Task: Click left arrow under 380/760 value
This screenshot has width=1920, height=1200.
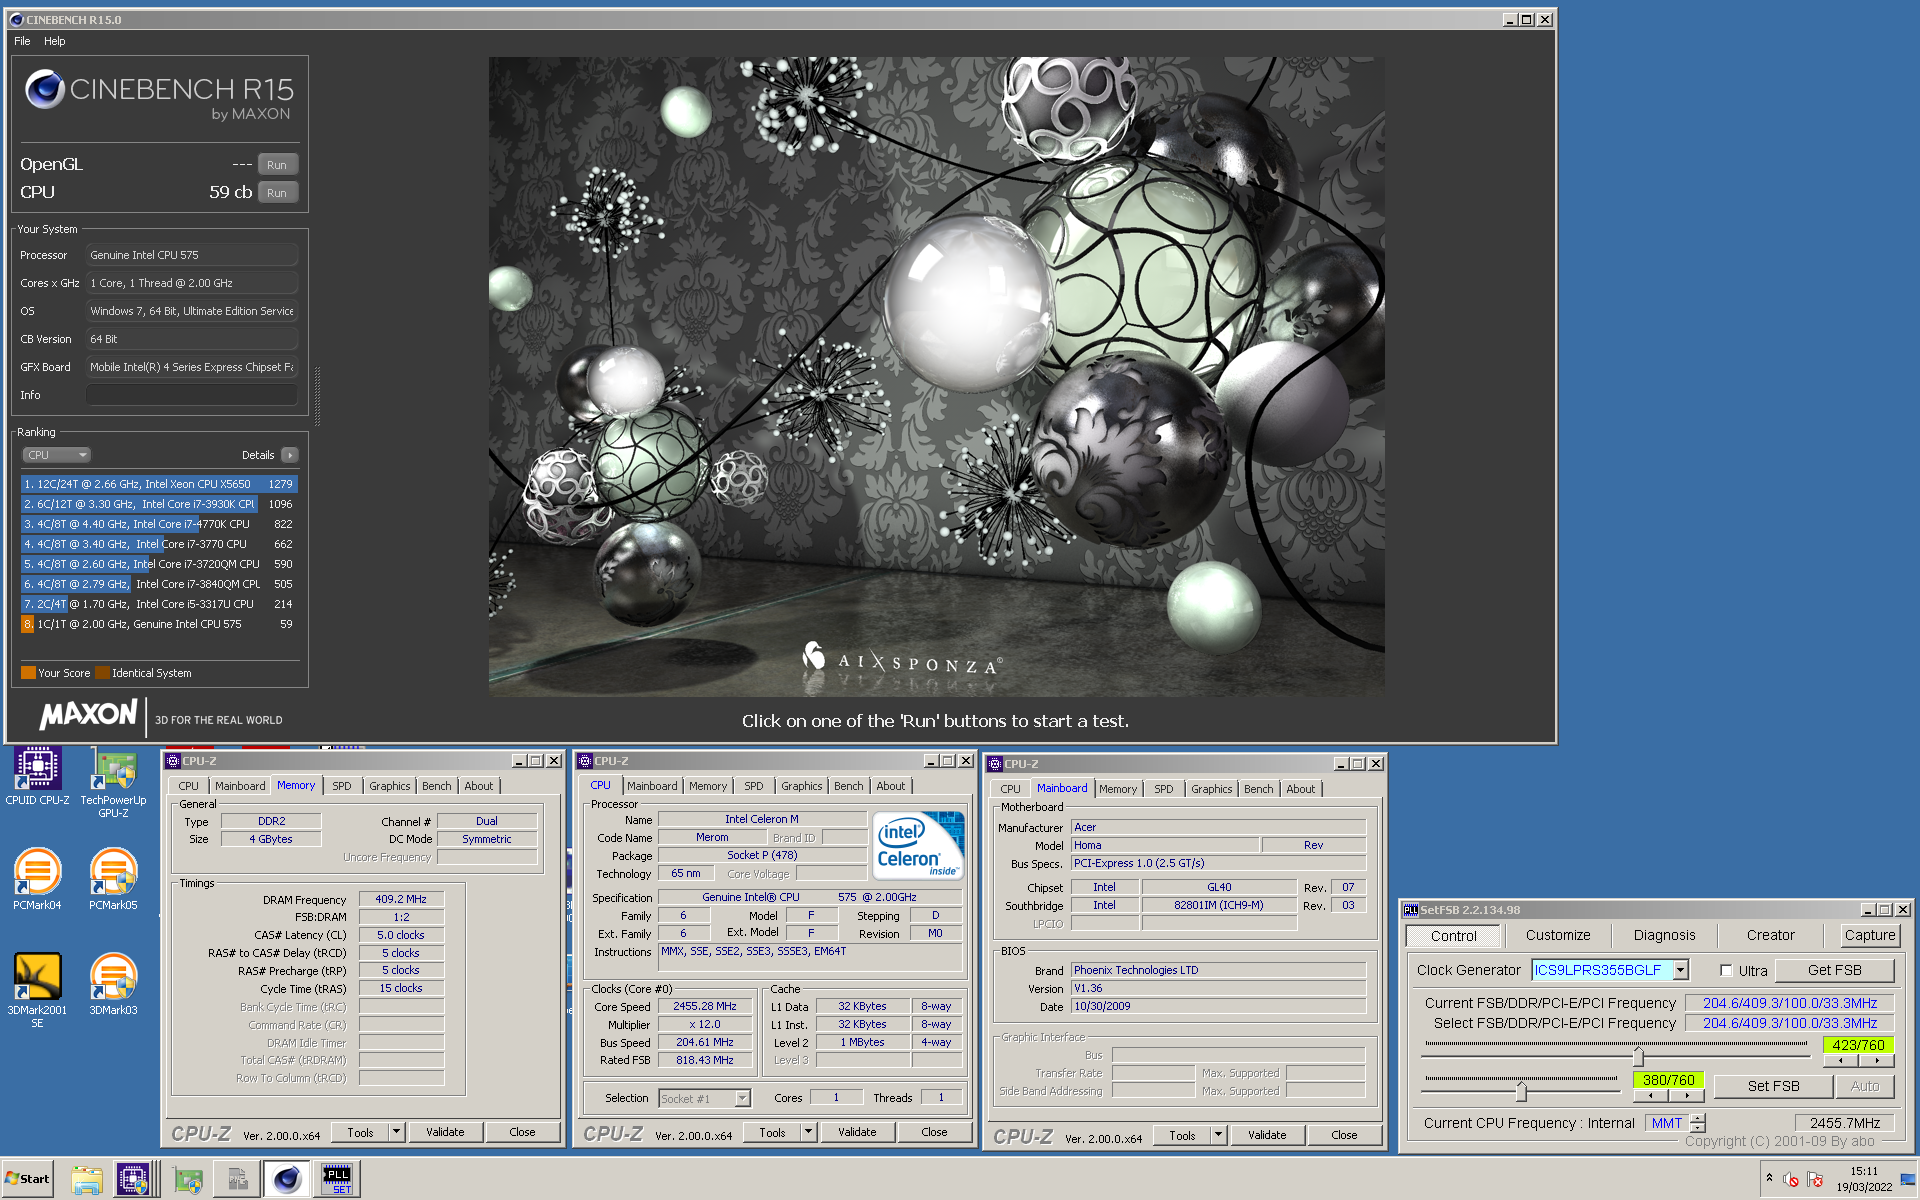Action: [x=1651, y=1096]
